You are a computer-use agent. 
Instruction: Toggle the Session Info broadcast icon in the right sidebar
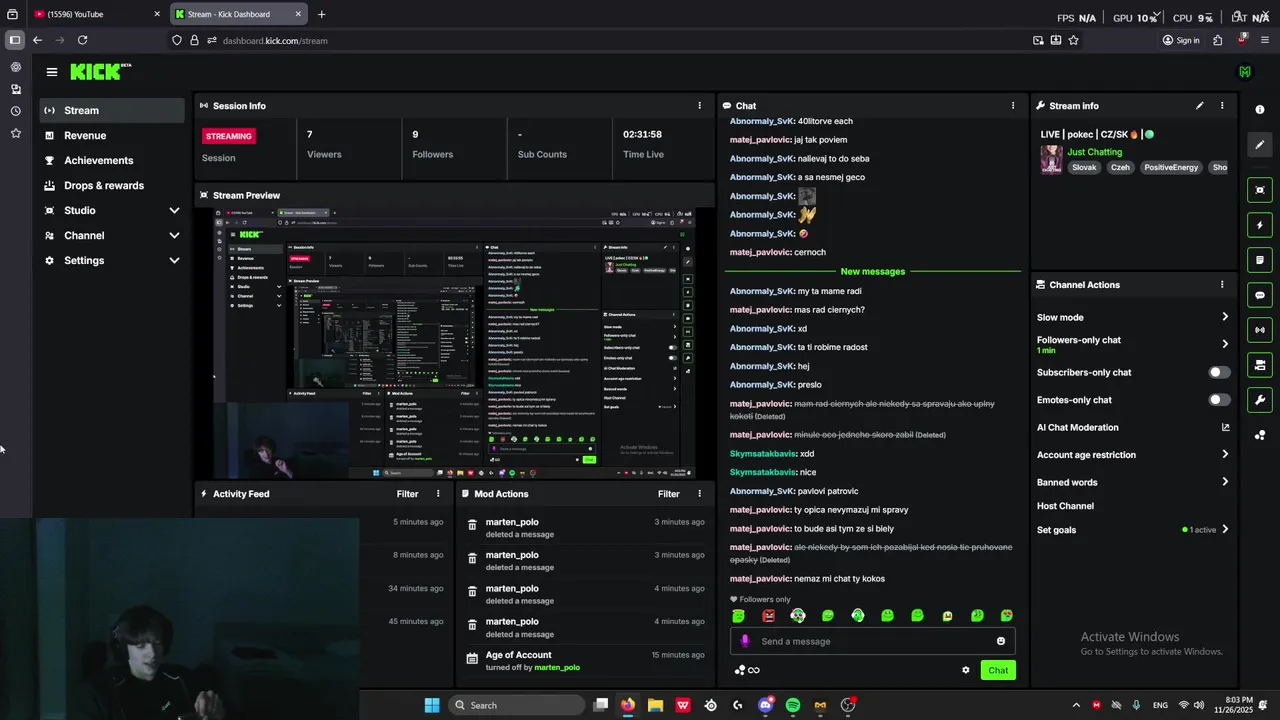pos(1260,330)
